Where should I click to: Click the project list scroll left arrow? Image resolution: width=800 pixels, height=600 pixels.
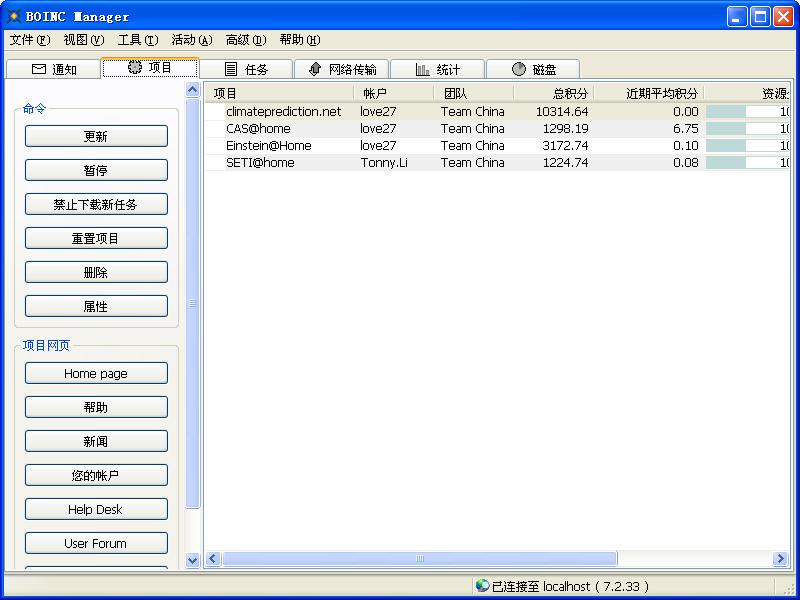(213, 559)
